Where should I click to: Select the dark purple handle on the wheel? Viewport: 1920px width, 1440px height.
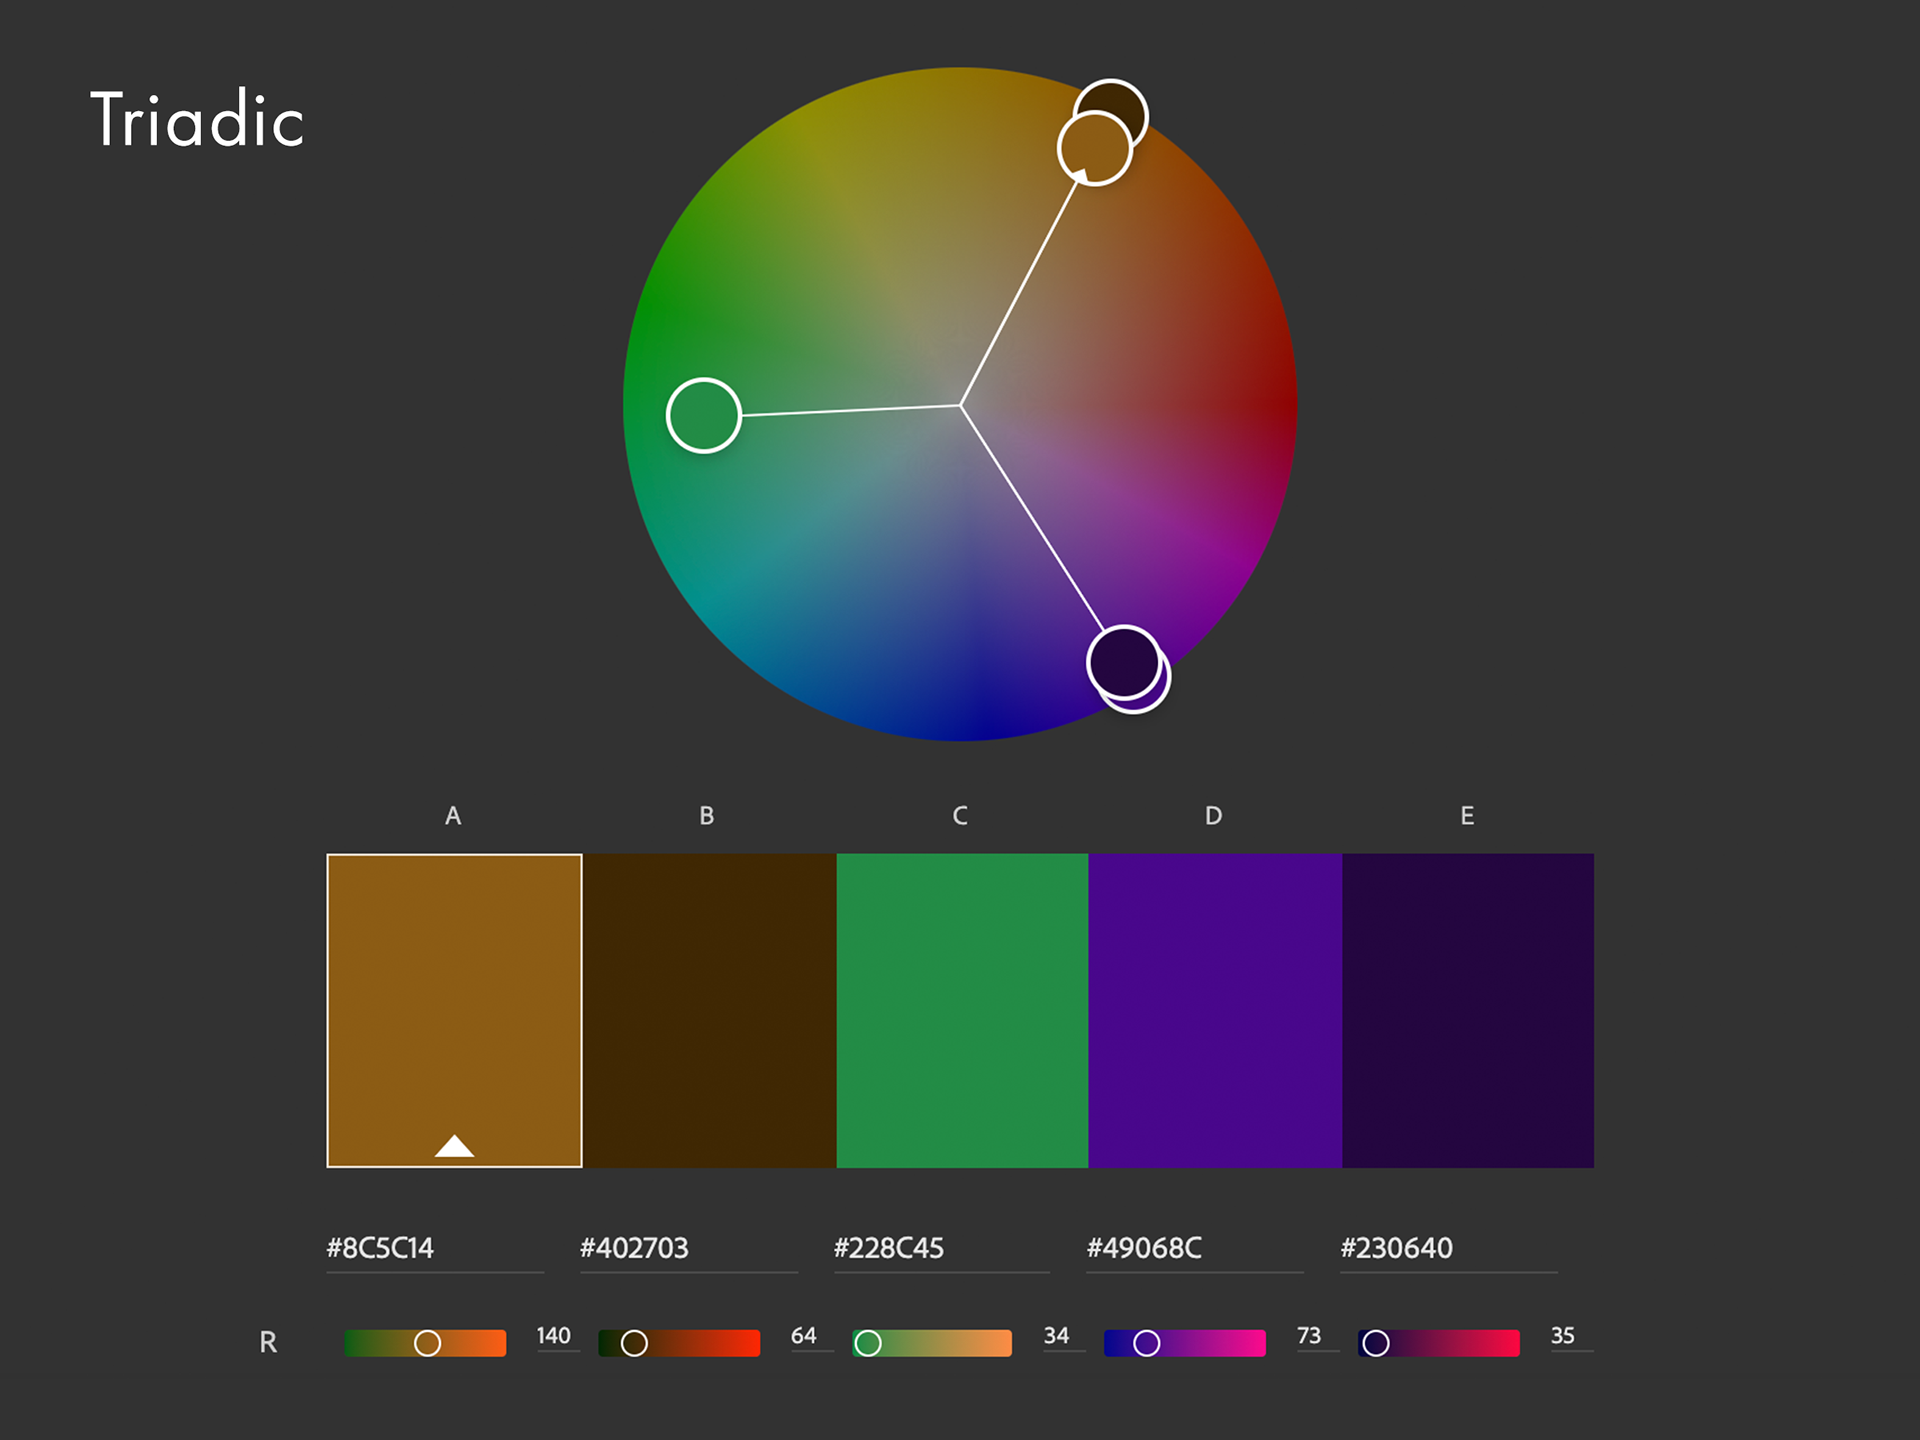[1124, 662]
